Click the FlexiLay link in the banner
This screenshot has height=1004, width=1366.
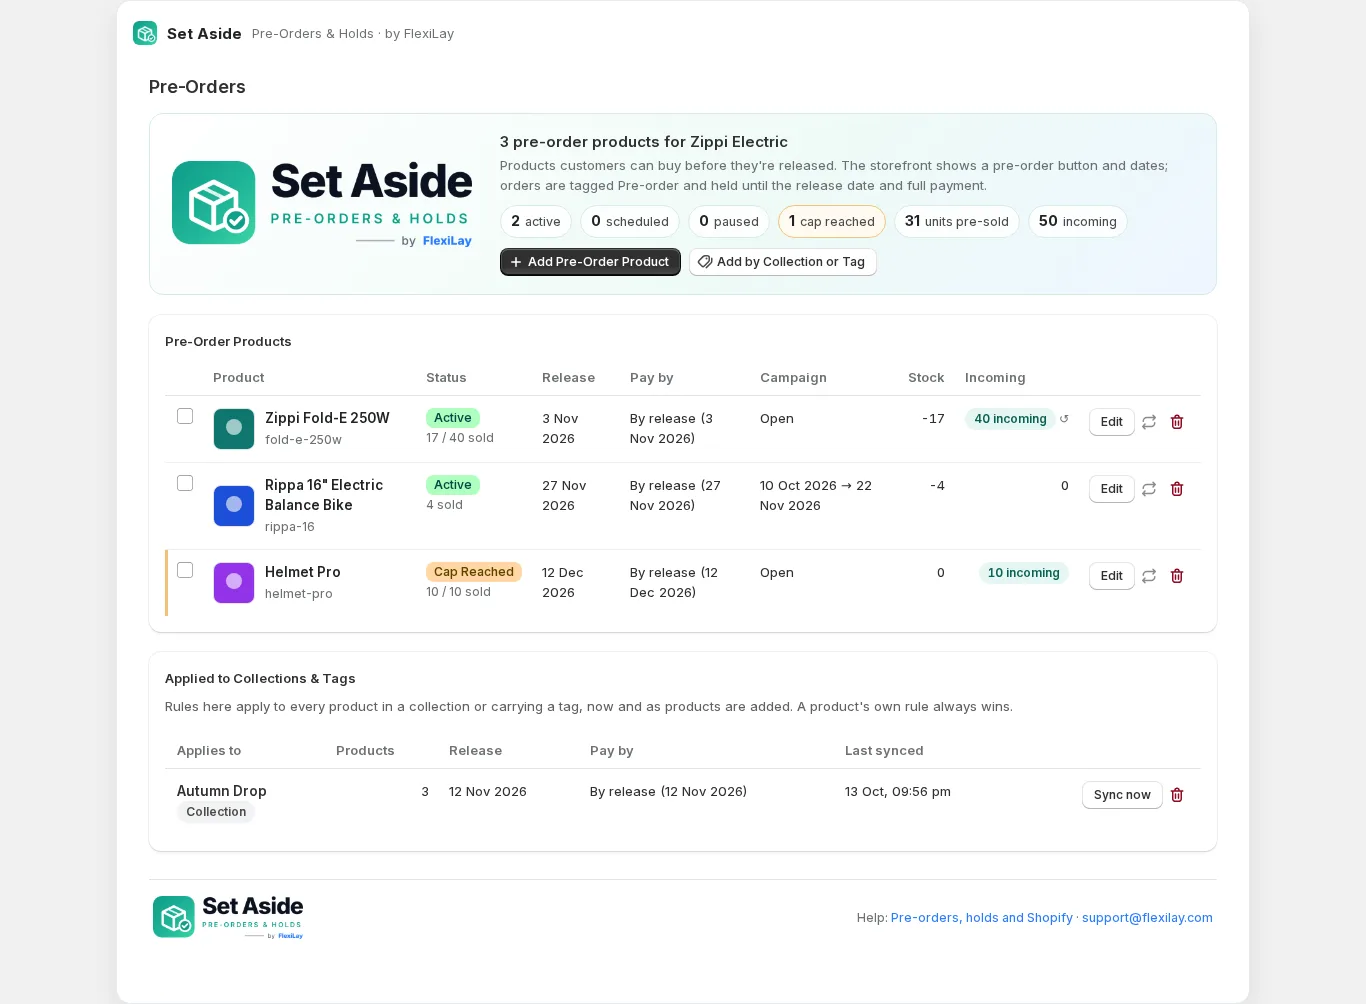coord(447,241)
